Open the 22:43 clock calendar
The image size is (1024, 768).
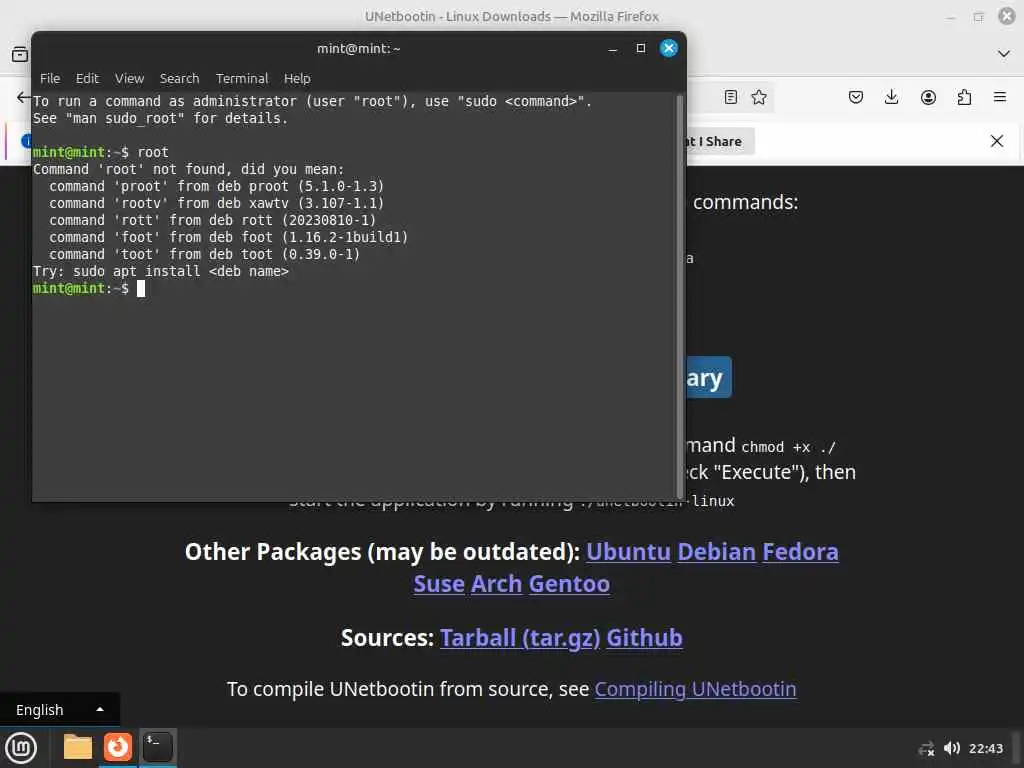click(x=985, y=748)
